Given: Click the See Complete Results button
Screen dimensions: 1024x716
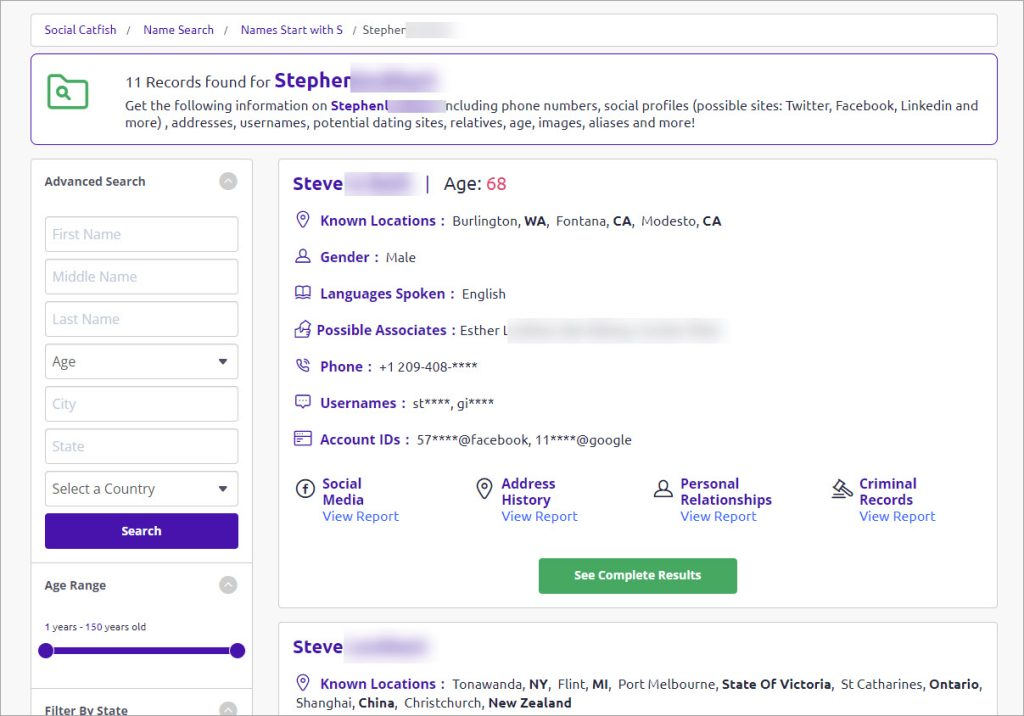Looking at the screenshot, I should pos(637,576).
